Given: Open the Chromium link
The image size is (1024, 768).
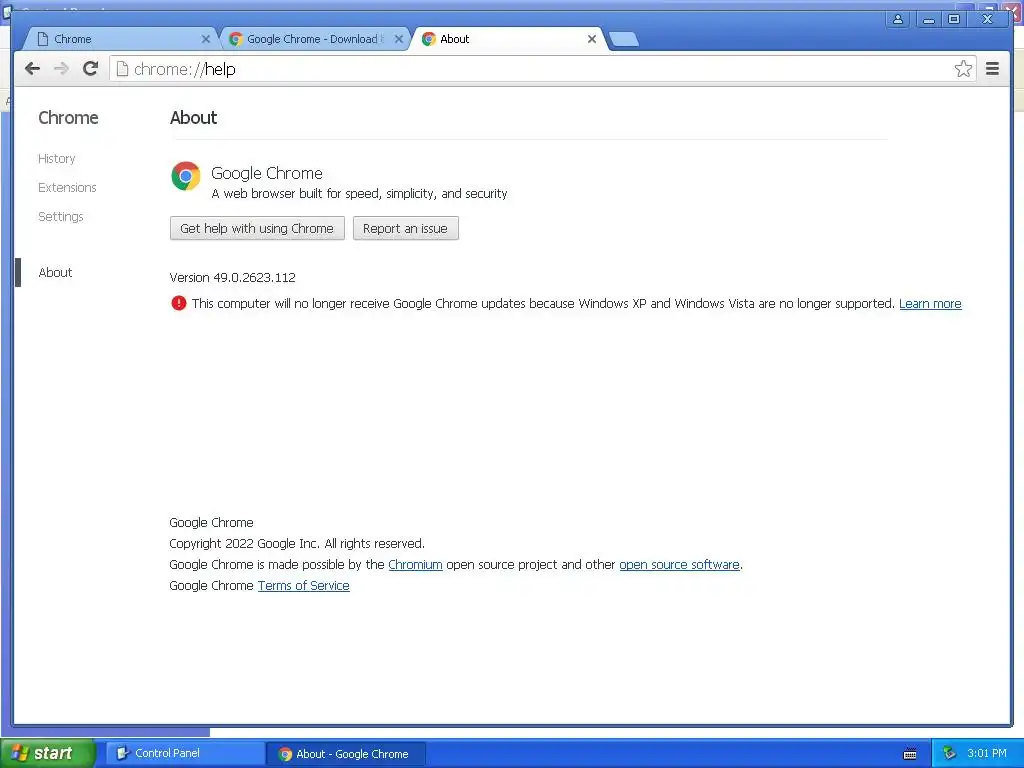Looking at the screenshot, I should click(415, 564).
